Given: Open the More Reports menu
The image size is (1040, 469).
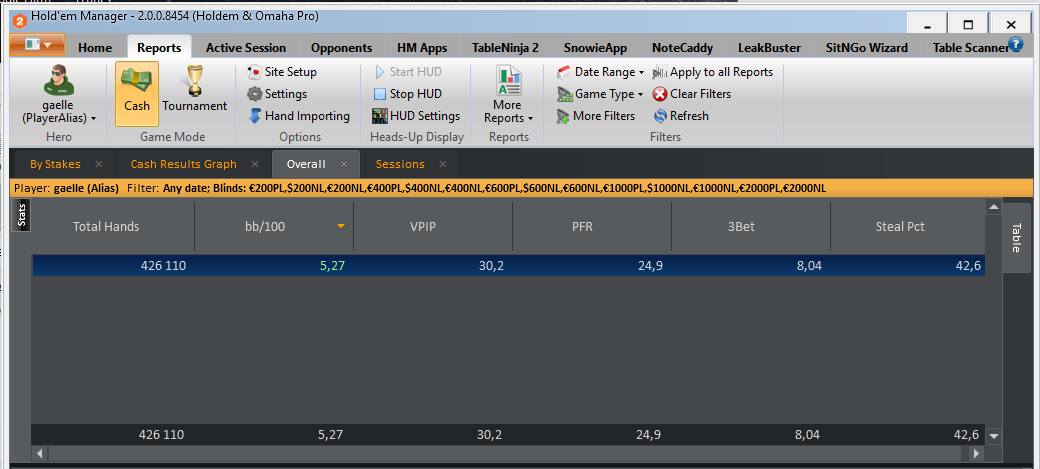Looking at the screenshot, I should click(x=508, y=95).
